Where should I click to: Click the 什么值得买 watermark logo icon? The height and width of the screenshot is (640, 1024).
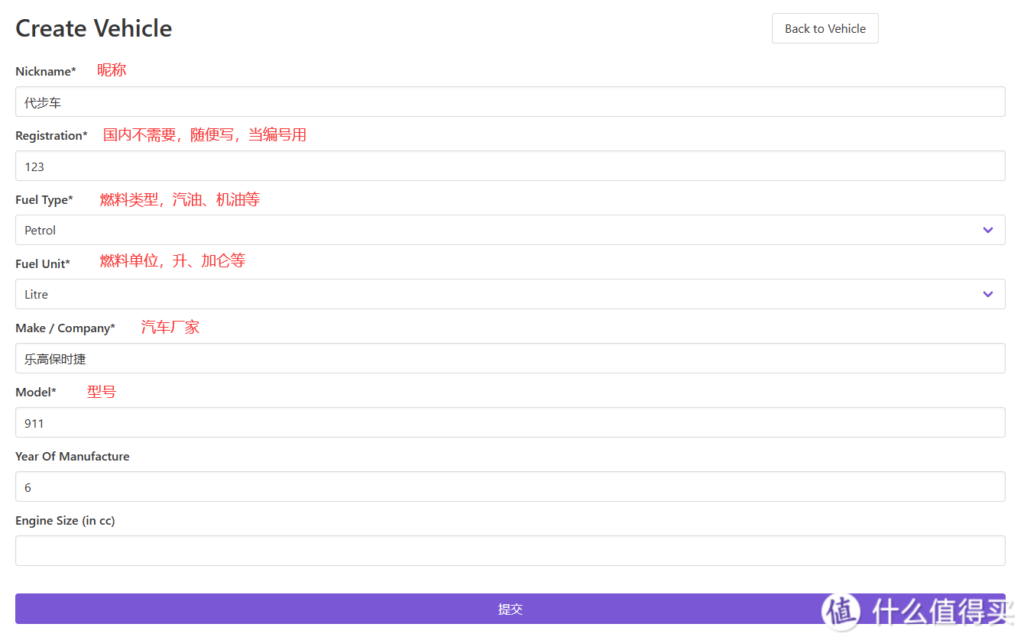point(840,611)
